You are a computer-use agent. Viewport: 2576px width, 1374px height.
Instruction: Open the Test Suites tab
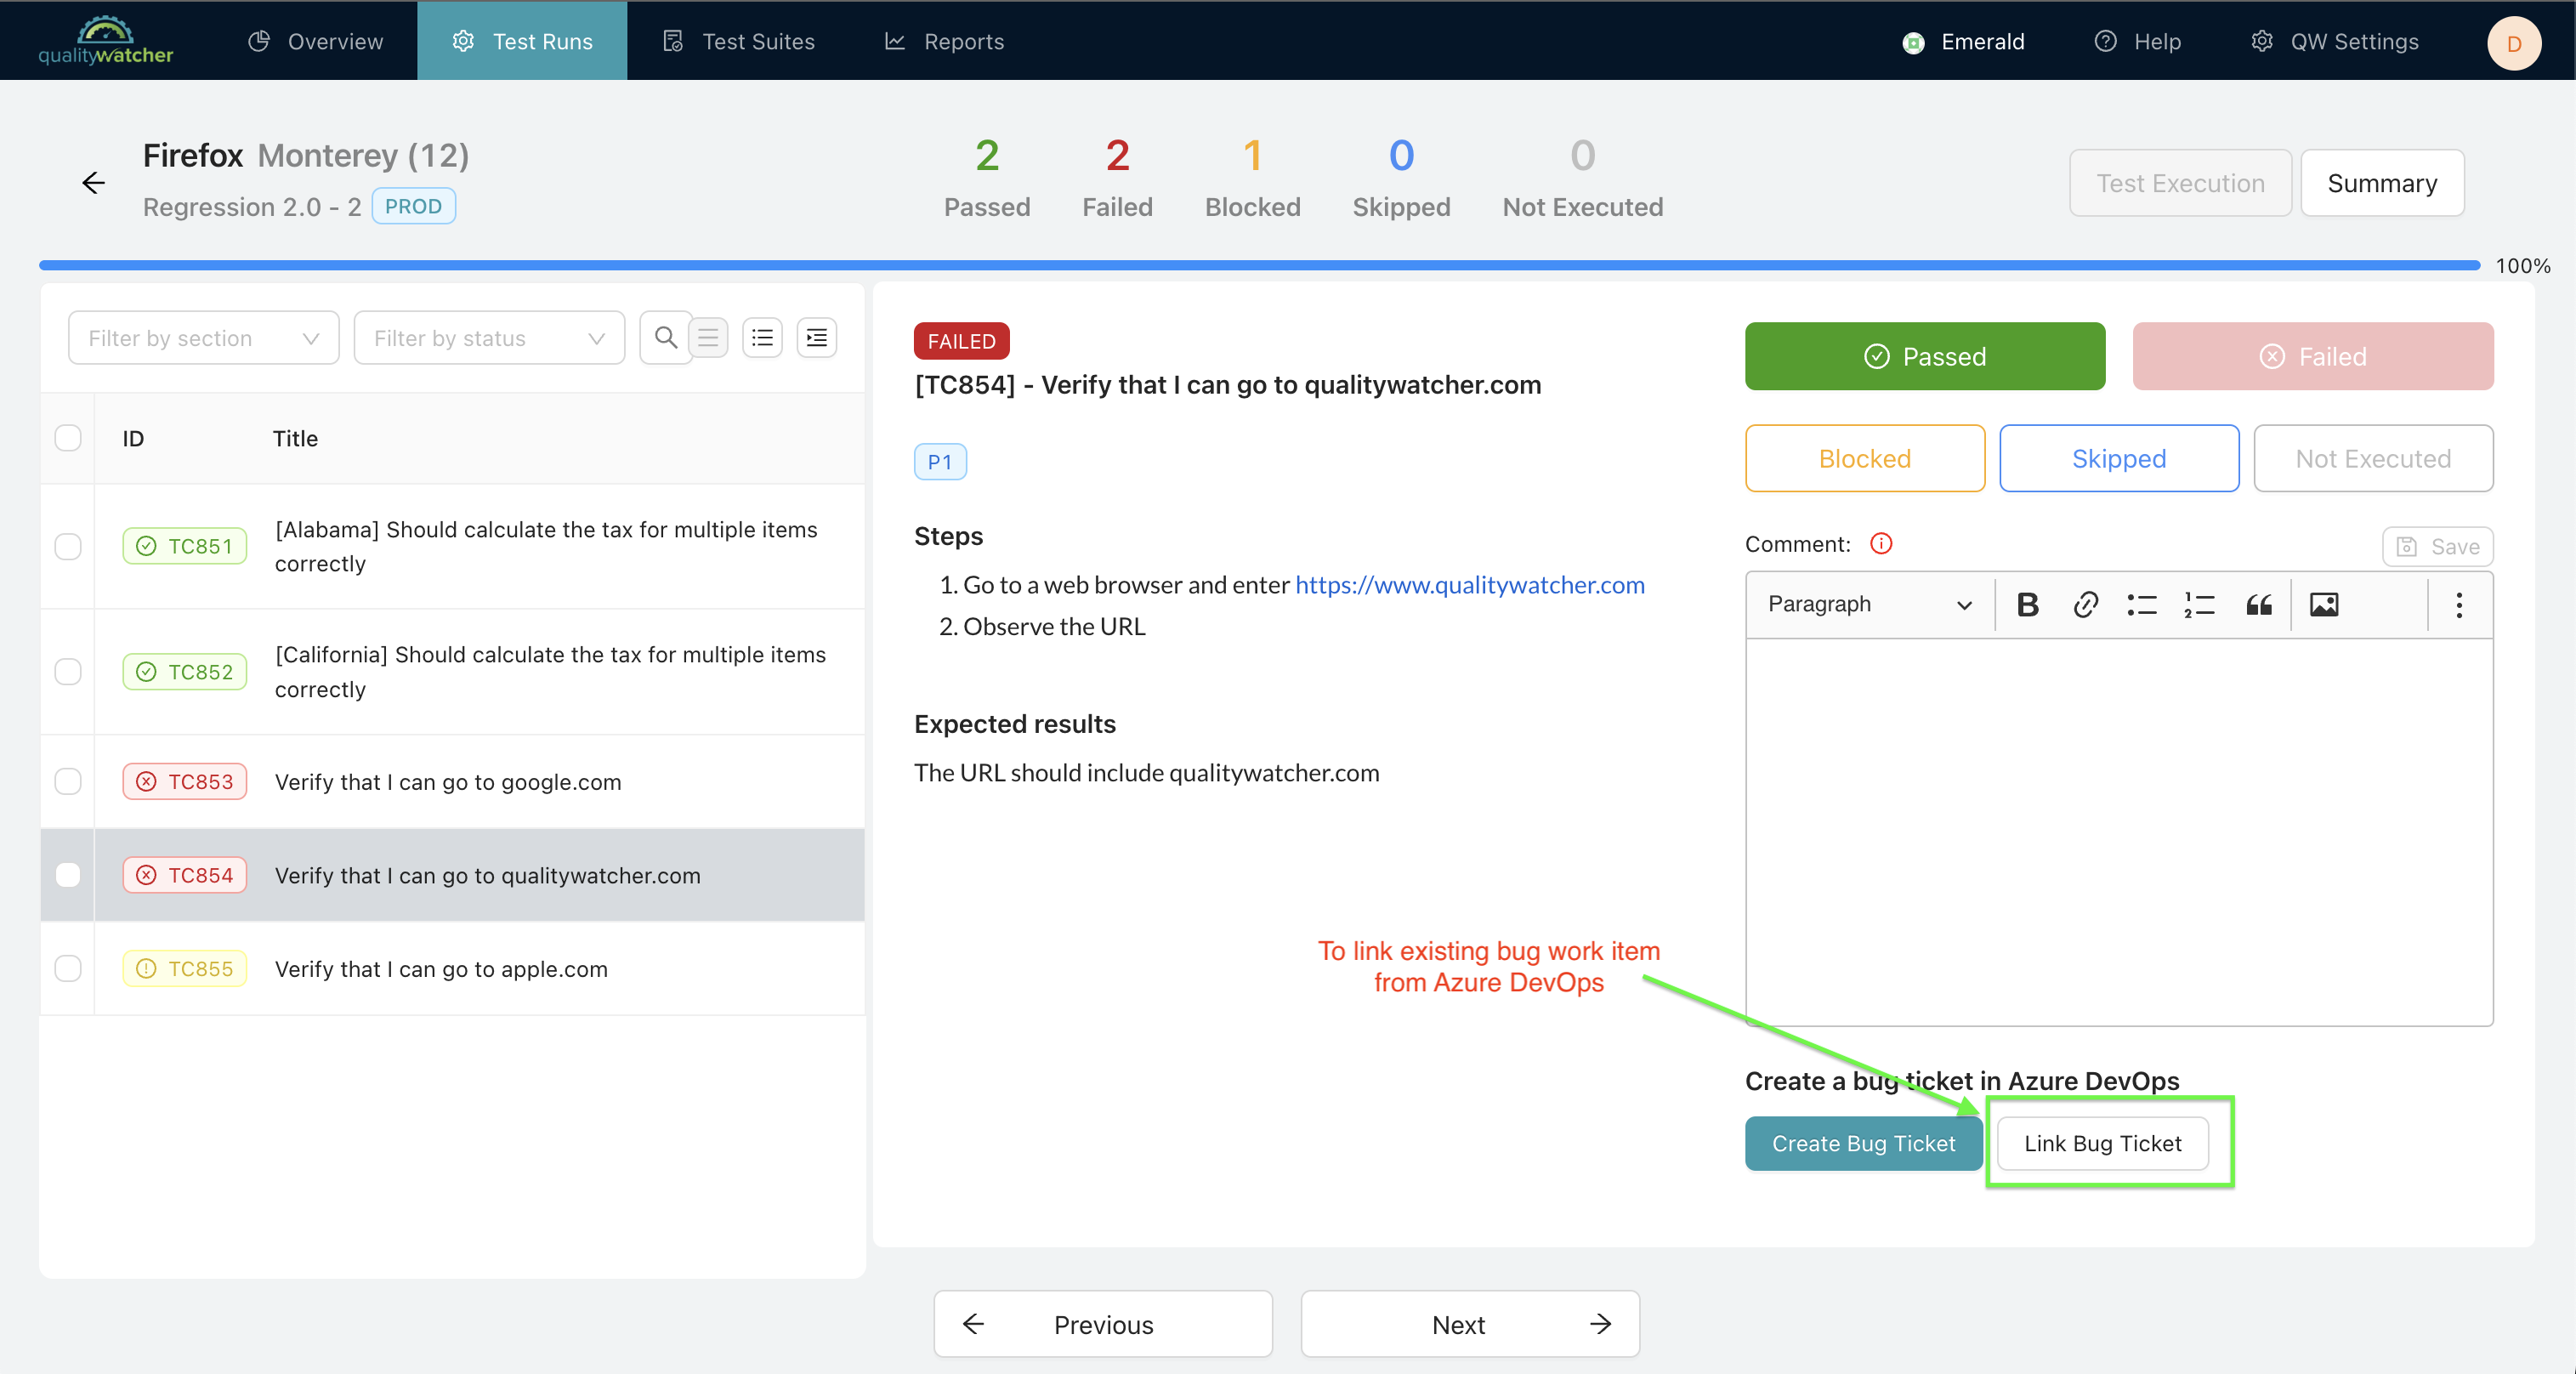(x=739, y=42)
